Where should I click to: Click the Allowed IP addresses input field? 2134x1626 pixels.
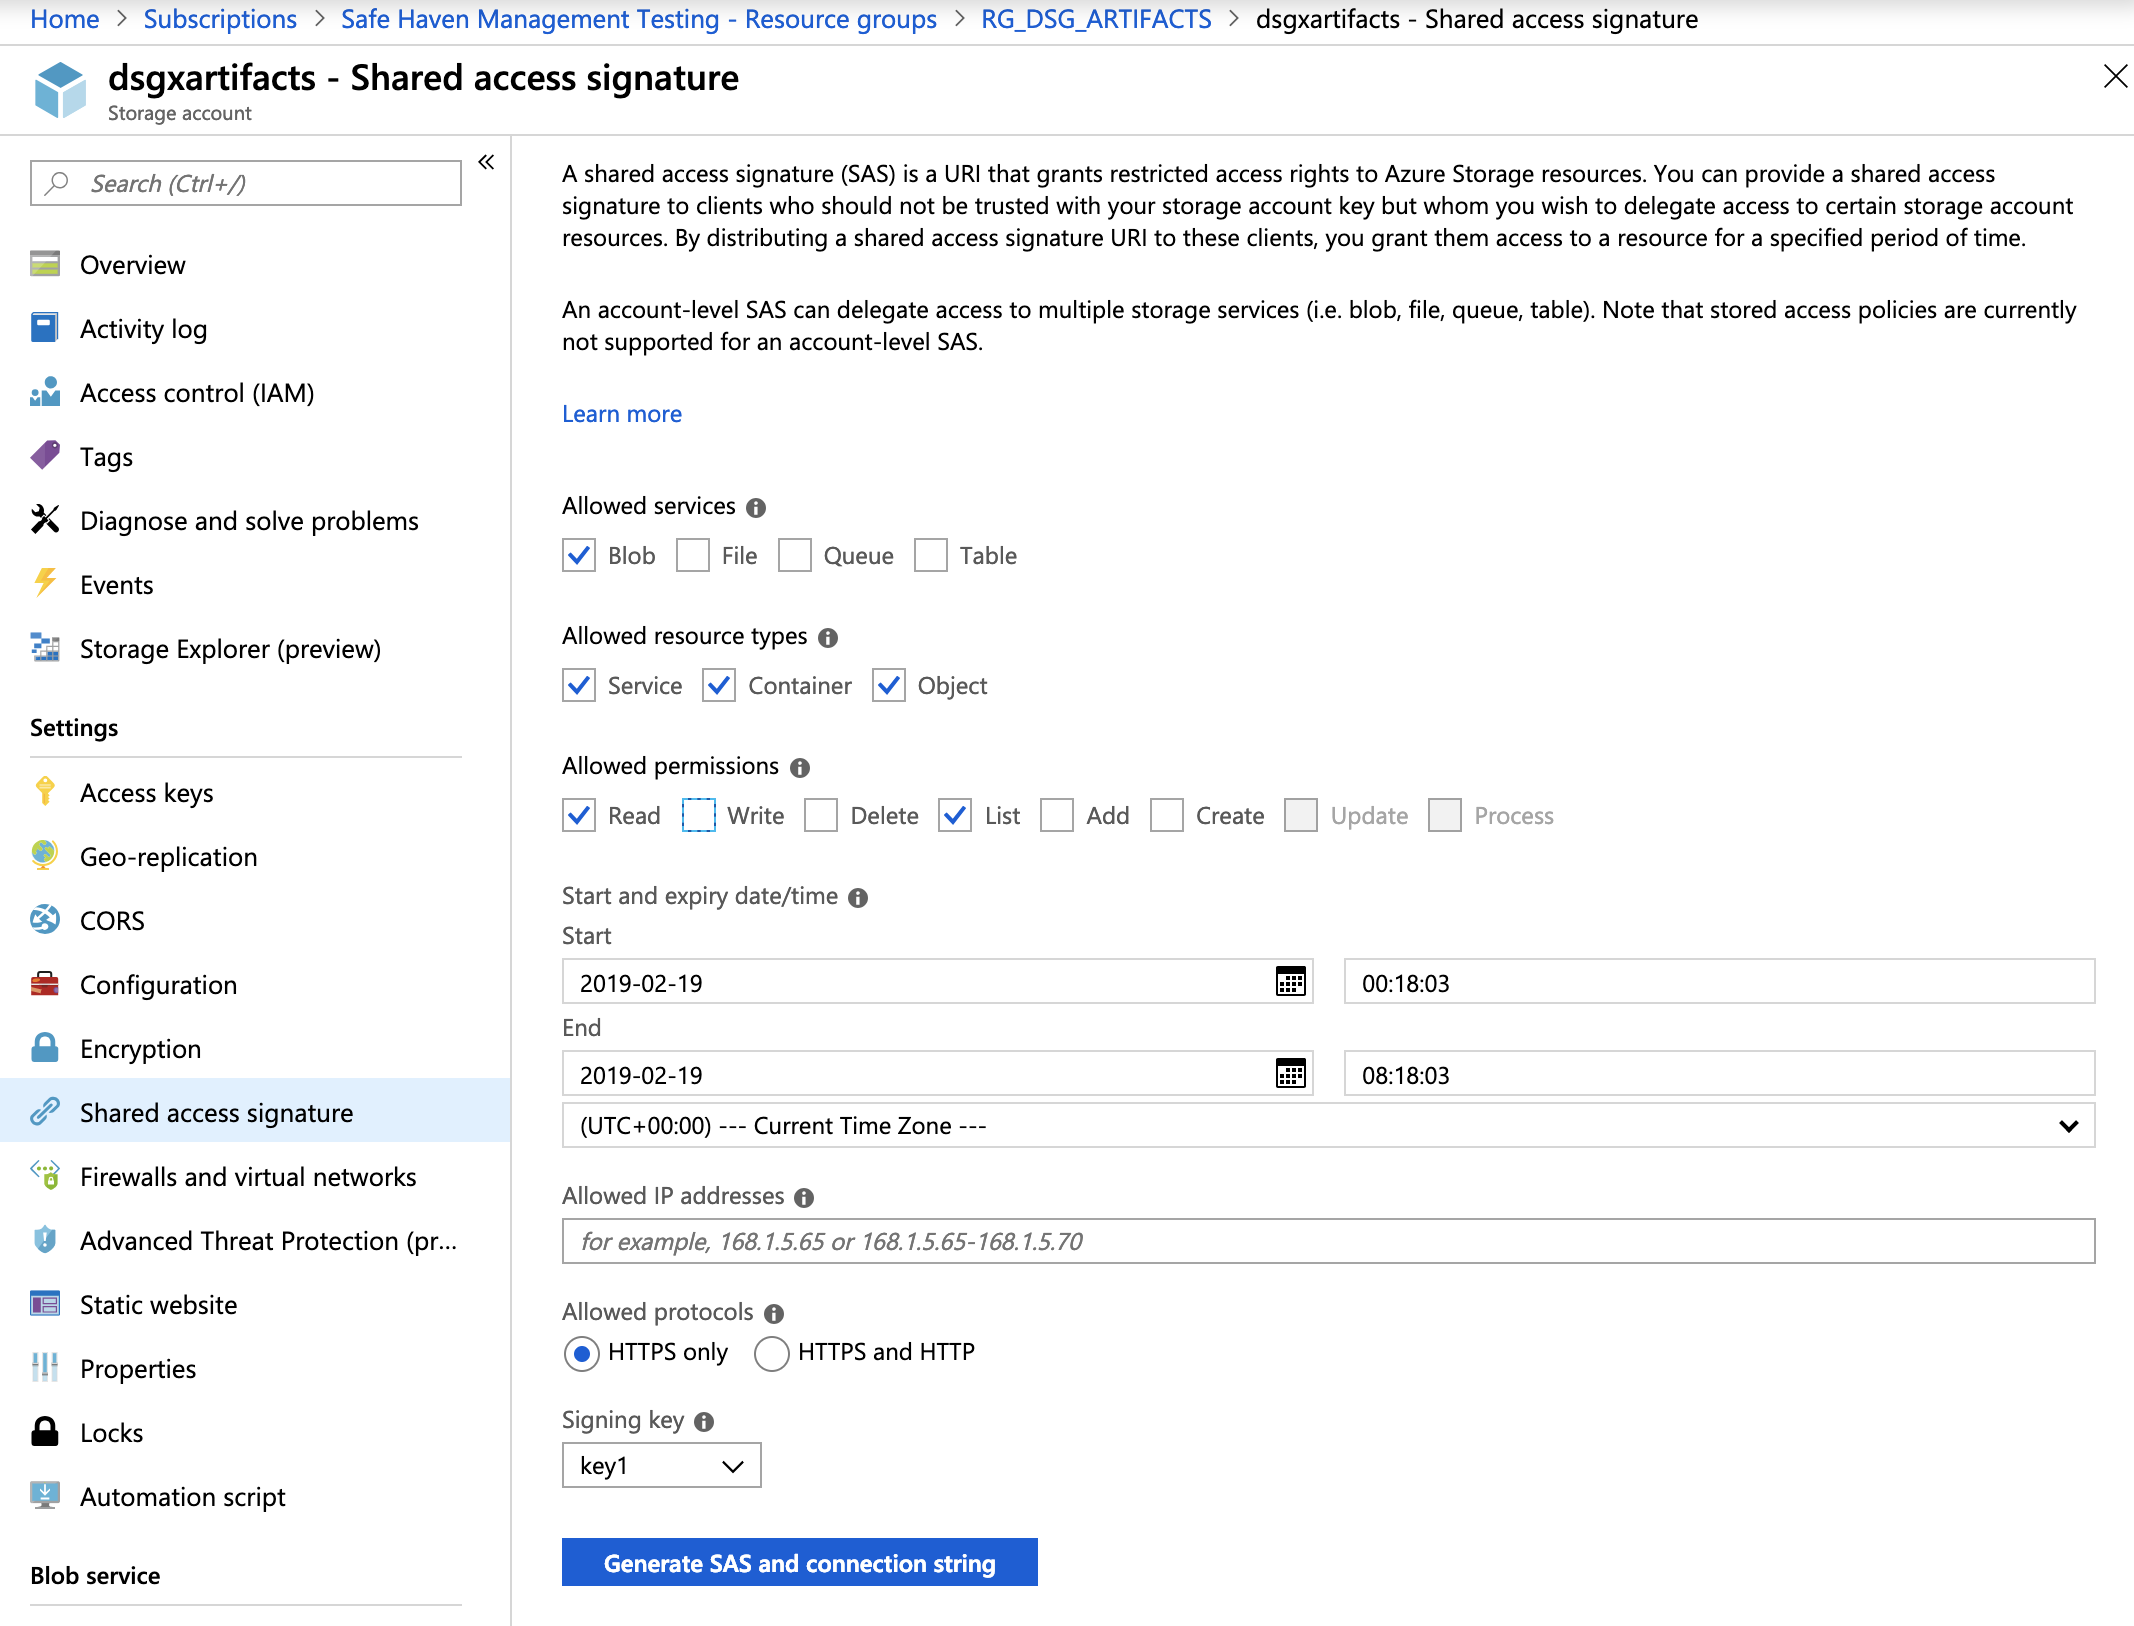[x=1328, y=1241]
